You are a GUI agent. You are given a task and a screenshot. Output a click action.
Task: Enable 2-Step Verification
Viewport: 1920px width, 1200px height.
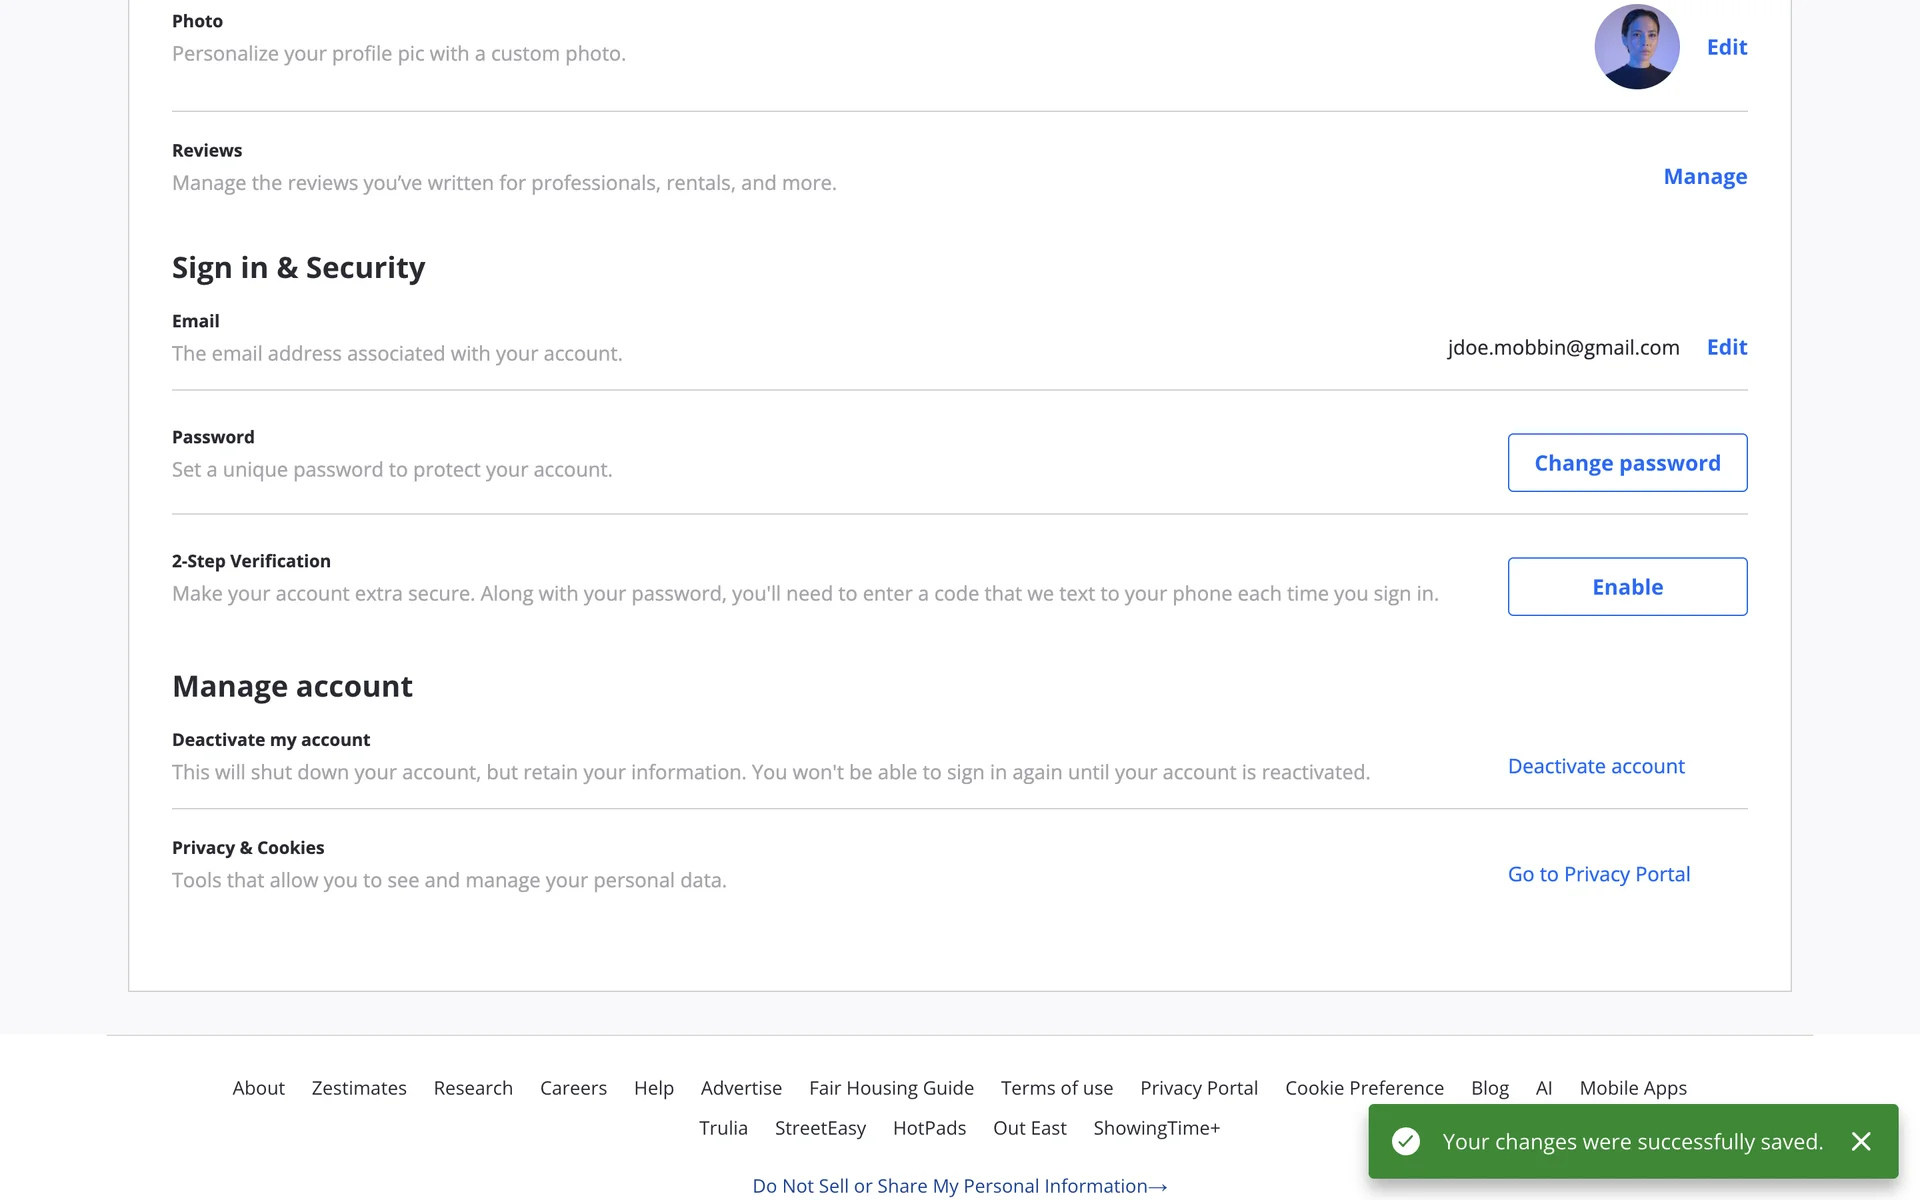click(1627, 587)
